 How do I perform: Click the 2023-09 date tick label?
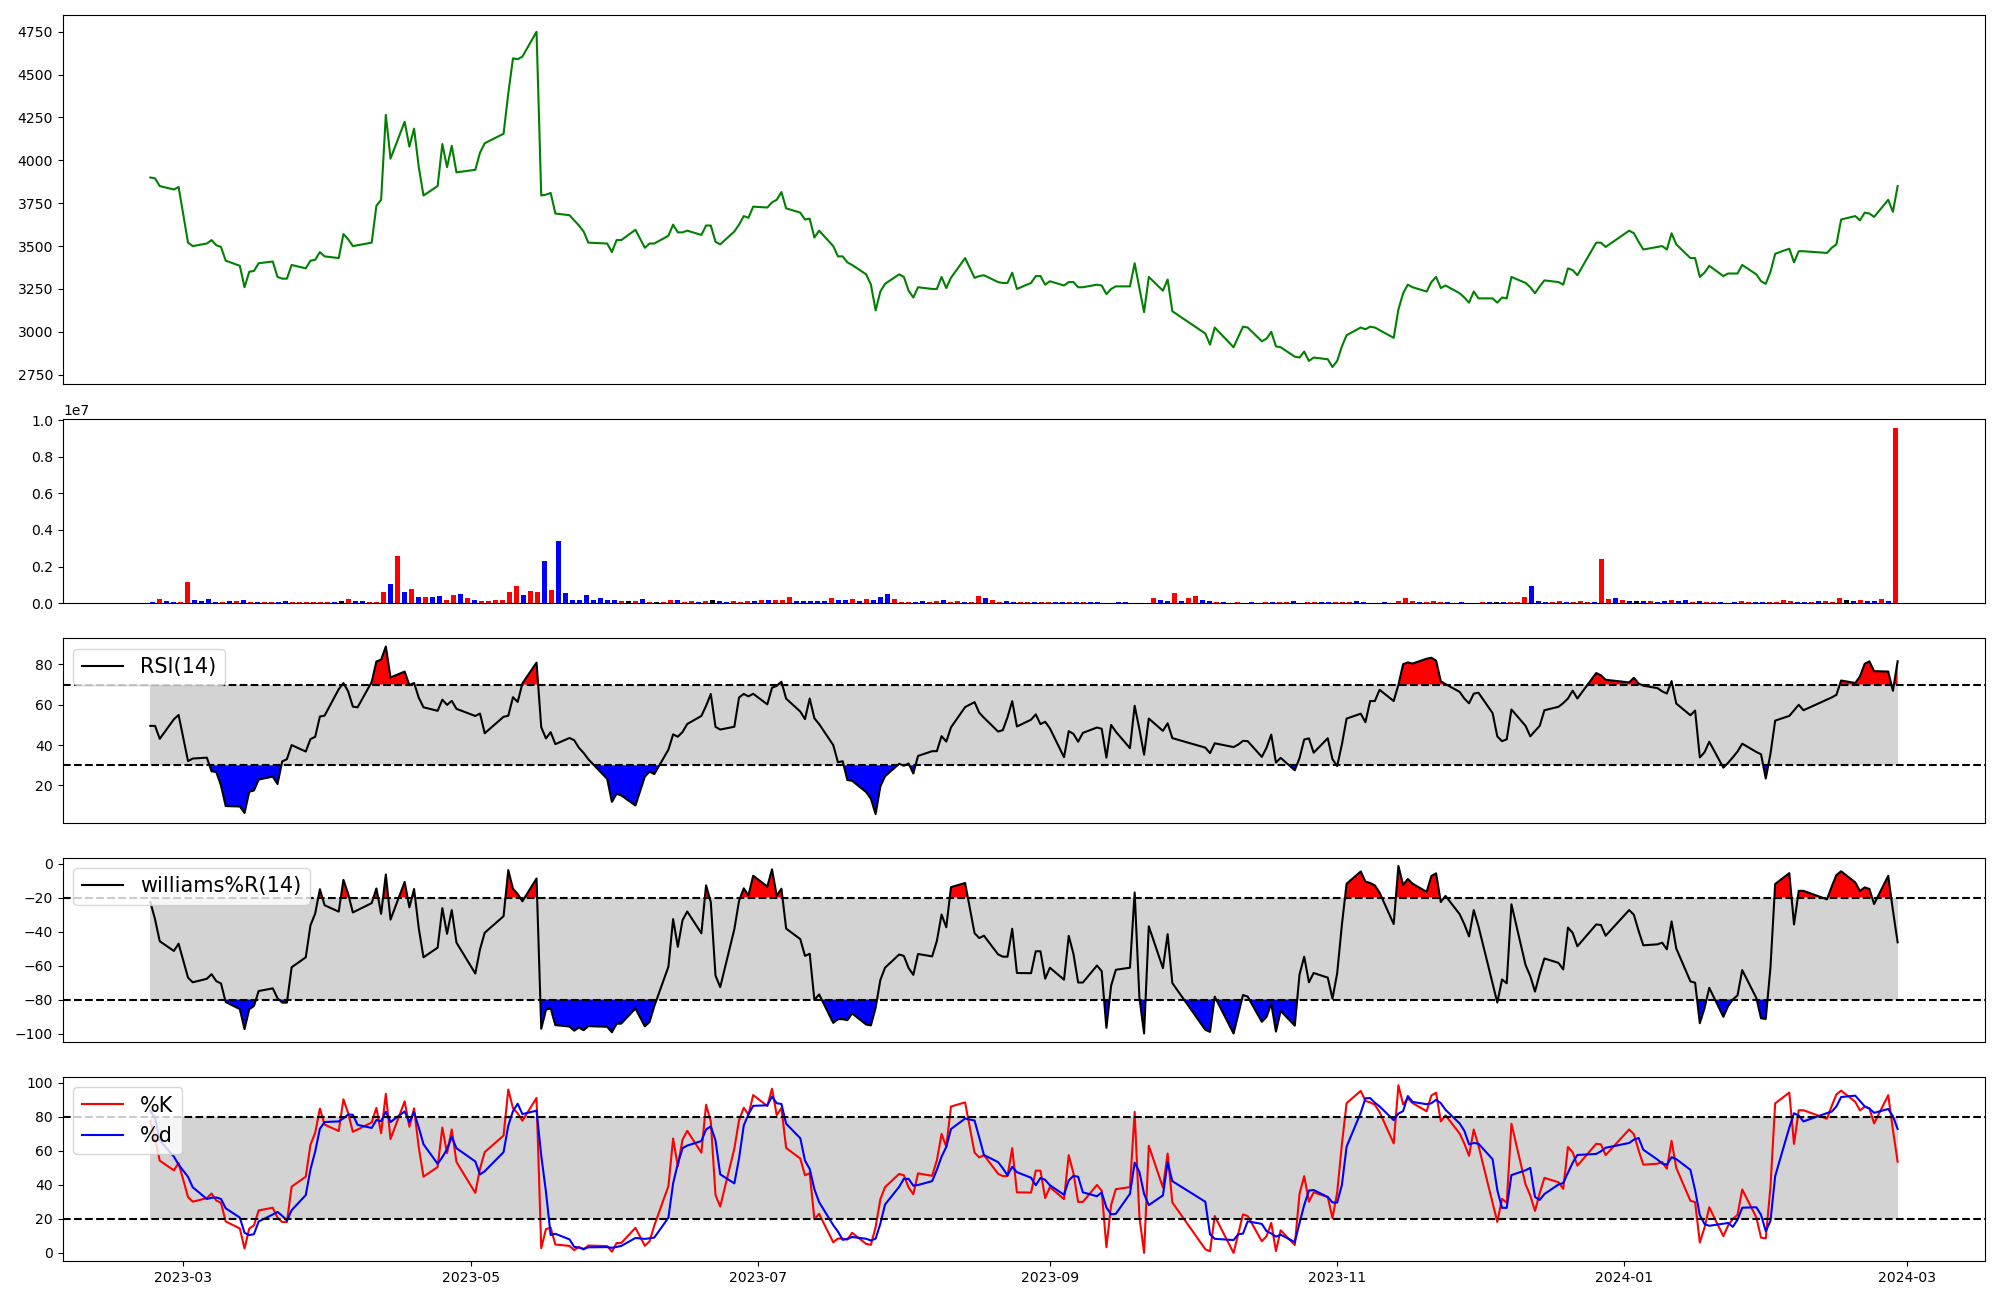tap(1050, 1277)
